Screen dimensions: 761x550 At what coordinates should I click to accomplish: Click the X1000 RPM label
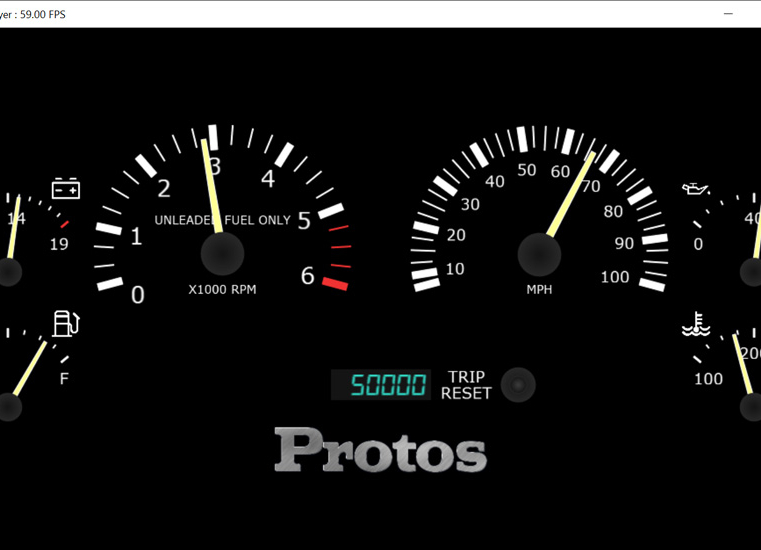[x=222, y=290]
